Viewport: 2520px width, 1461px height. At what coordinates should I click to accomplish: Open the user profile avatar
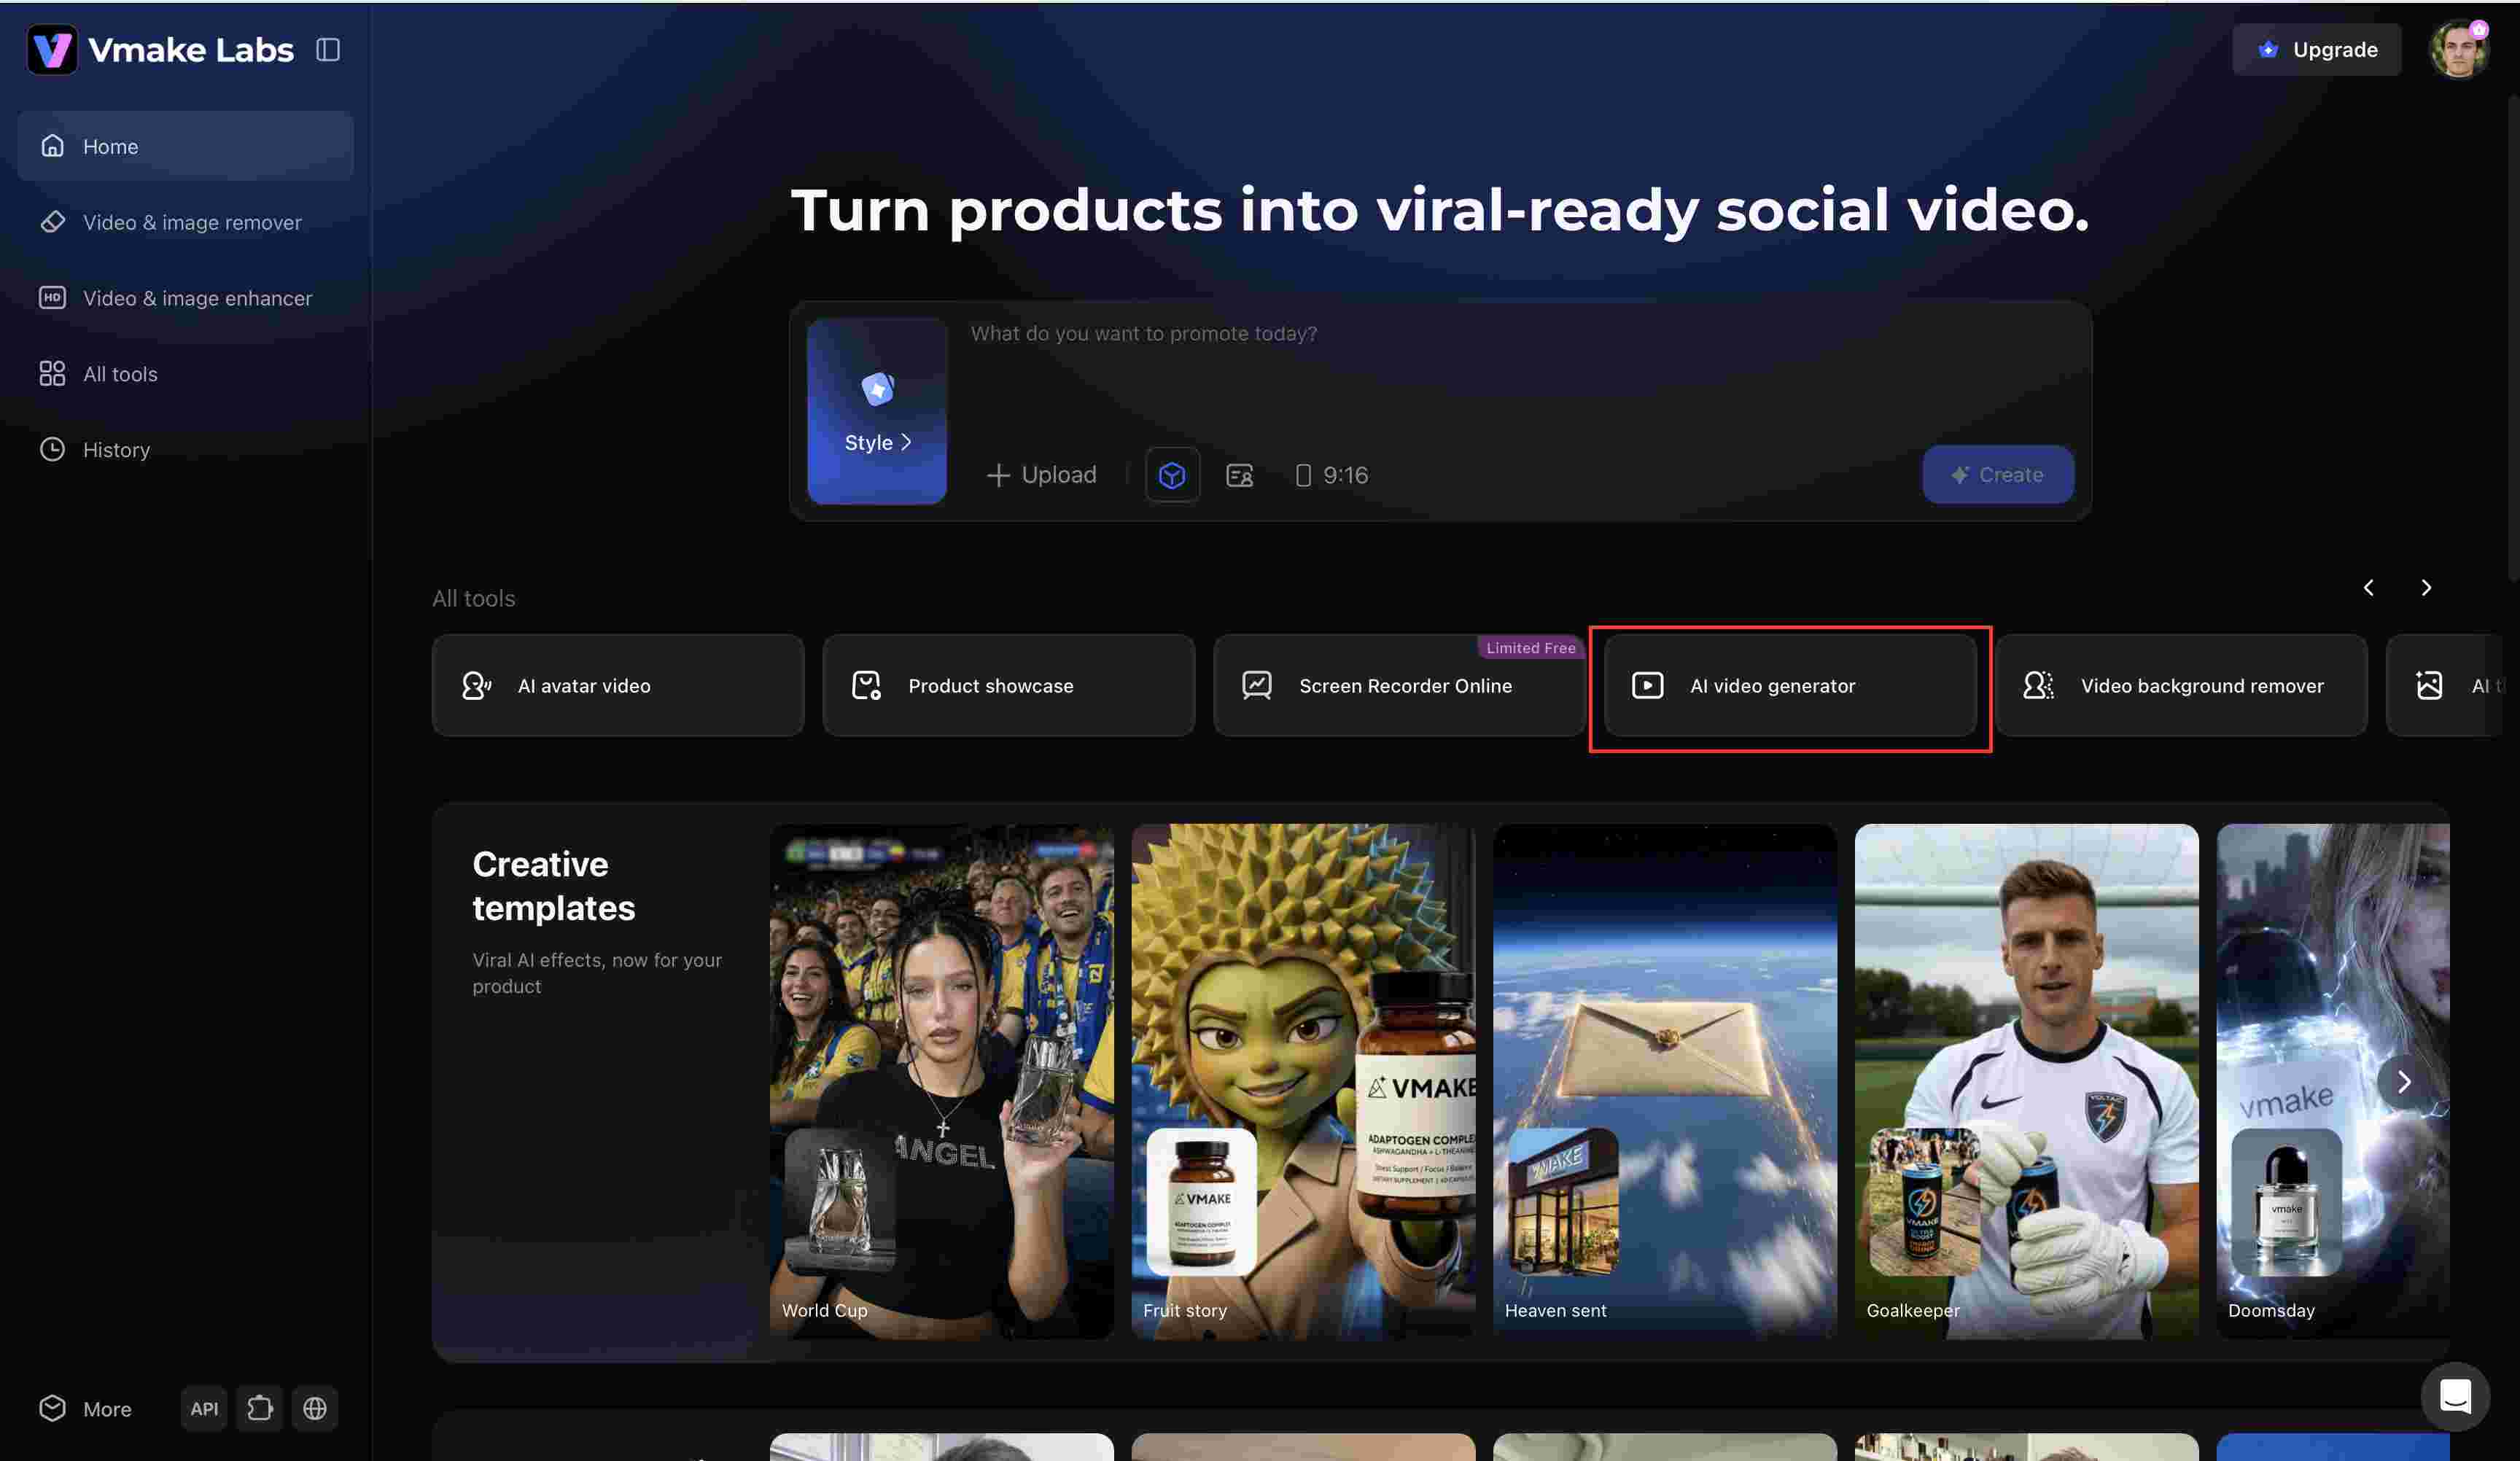pyautogui.click(x=2459, y=49)
